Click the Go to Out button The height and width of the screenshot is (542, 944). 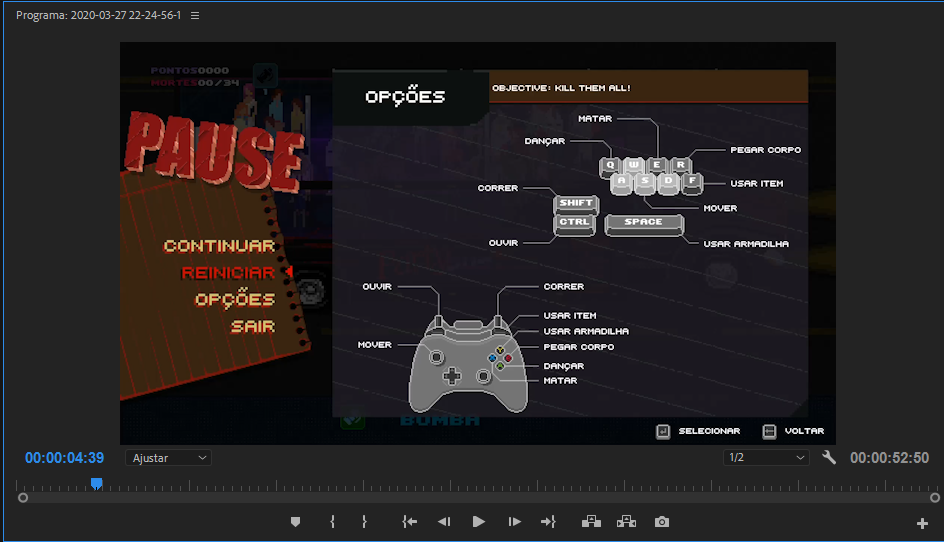coord(548,522)
